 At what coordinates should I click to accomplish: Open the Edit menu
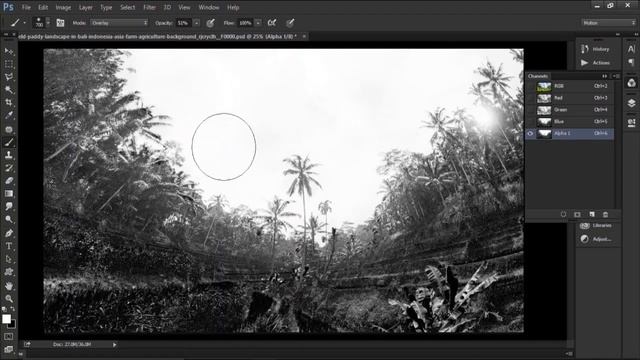[x=43, y=7]
